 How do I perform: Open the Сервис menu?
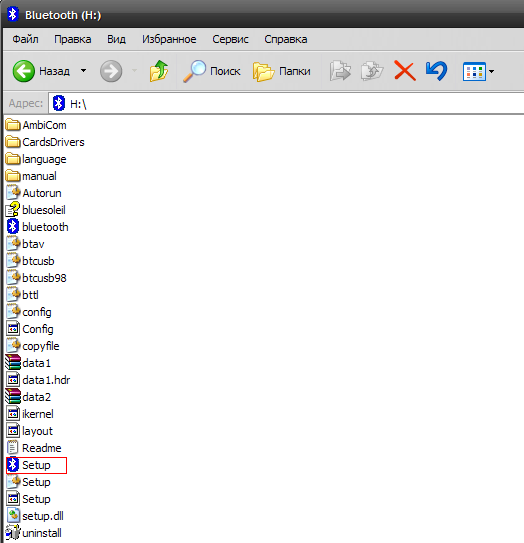coord(230,39)
